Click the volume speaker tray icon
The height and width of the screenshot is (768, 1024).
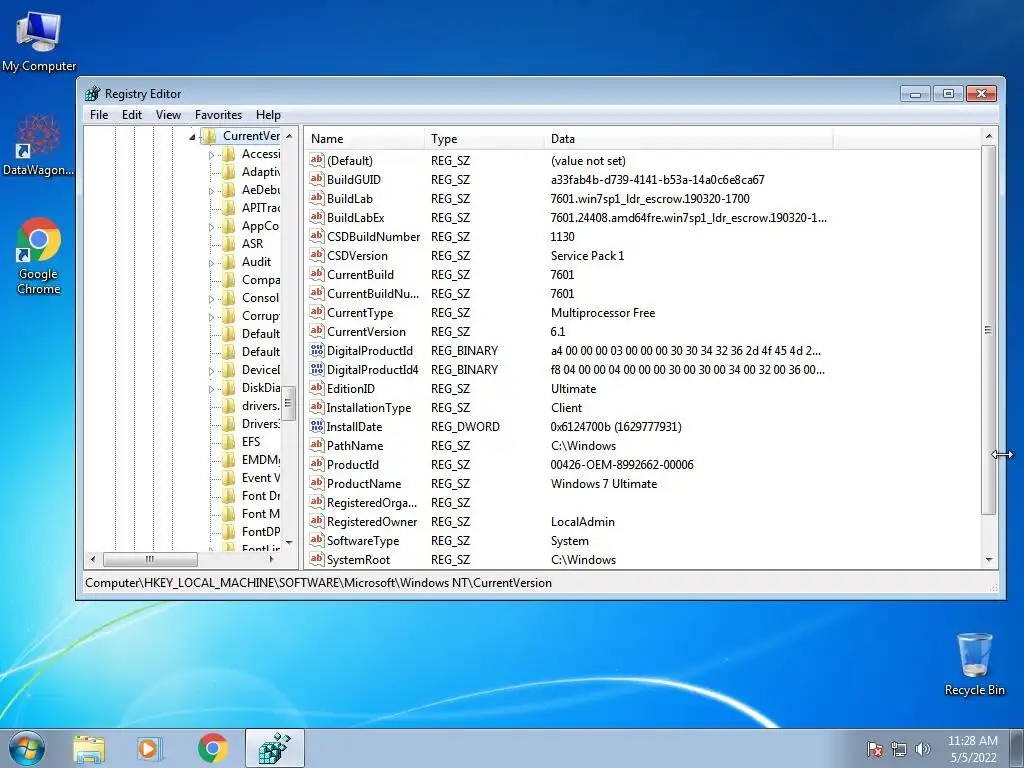click(x=923, y=749)
